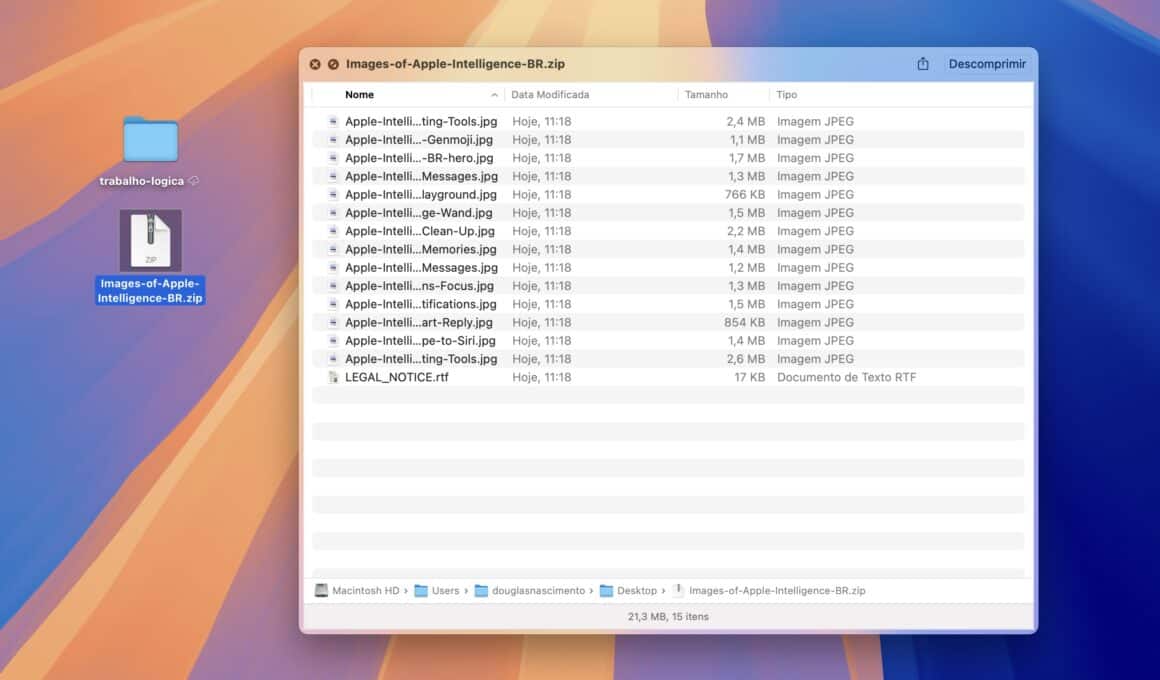The image size is (1160, 680).
Task: Toggle the sort arrow in Nome header
Action: coord(494,95)
